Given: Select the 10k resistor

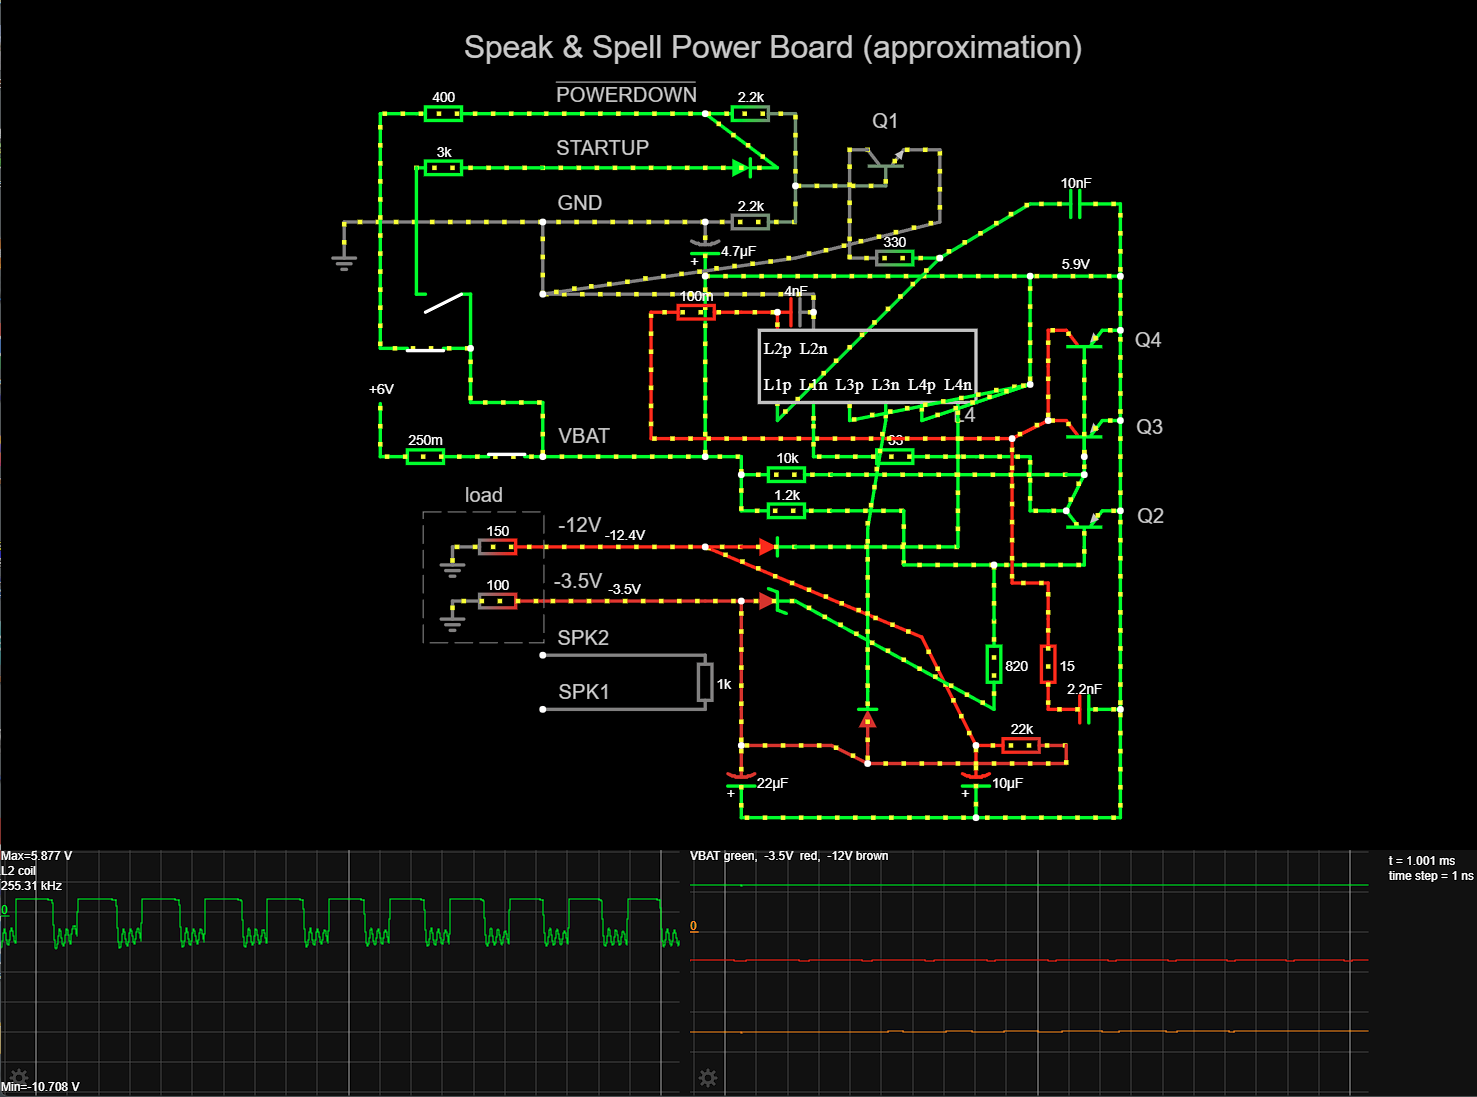Looking at the screenshot, I should (786, 475).
